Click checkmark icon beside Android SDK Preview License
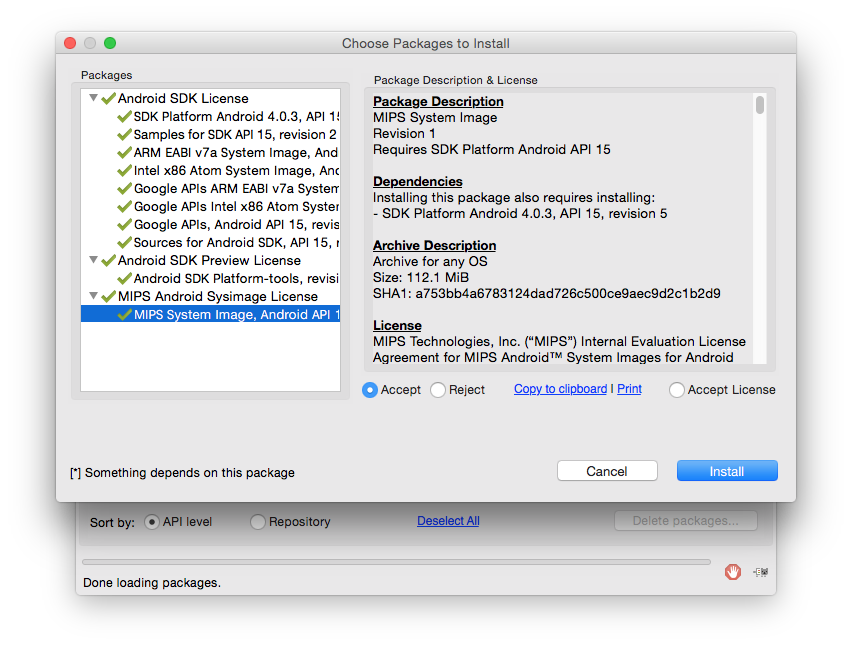The width and height of the screenshot is (852, 645). click(109, 260)
